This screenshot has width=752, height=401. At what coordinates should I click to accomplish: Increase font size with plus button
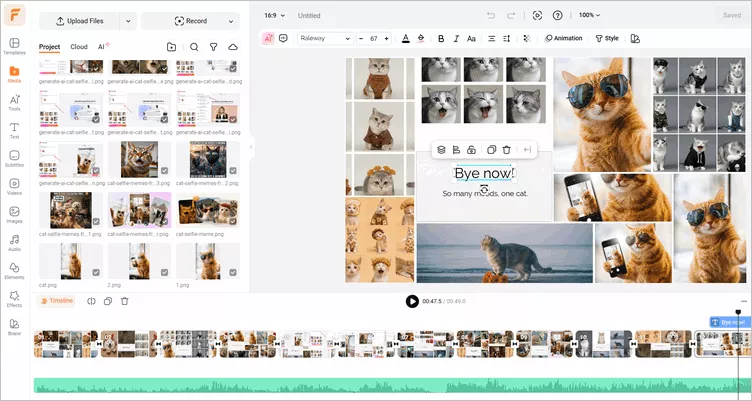click(x=387, y=38)
